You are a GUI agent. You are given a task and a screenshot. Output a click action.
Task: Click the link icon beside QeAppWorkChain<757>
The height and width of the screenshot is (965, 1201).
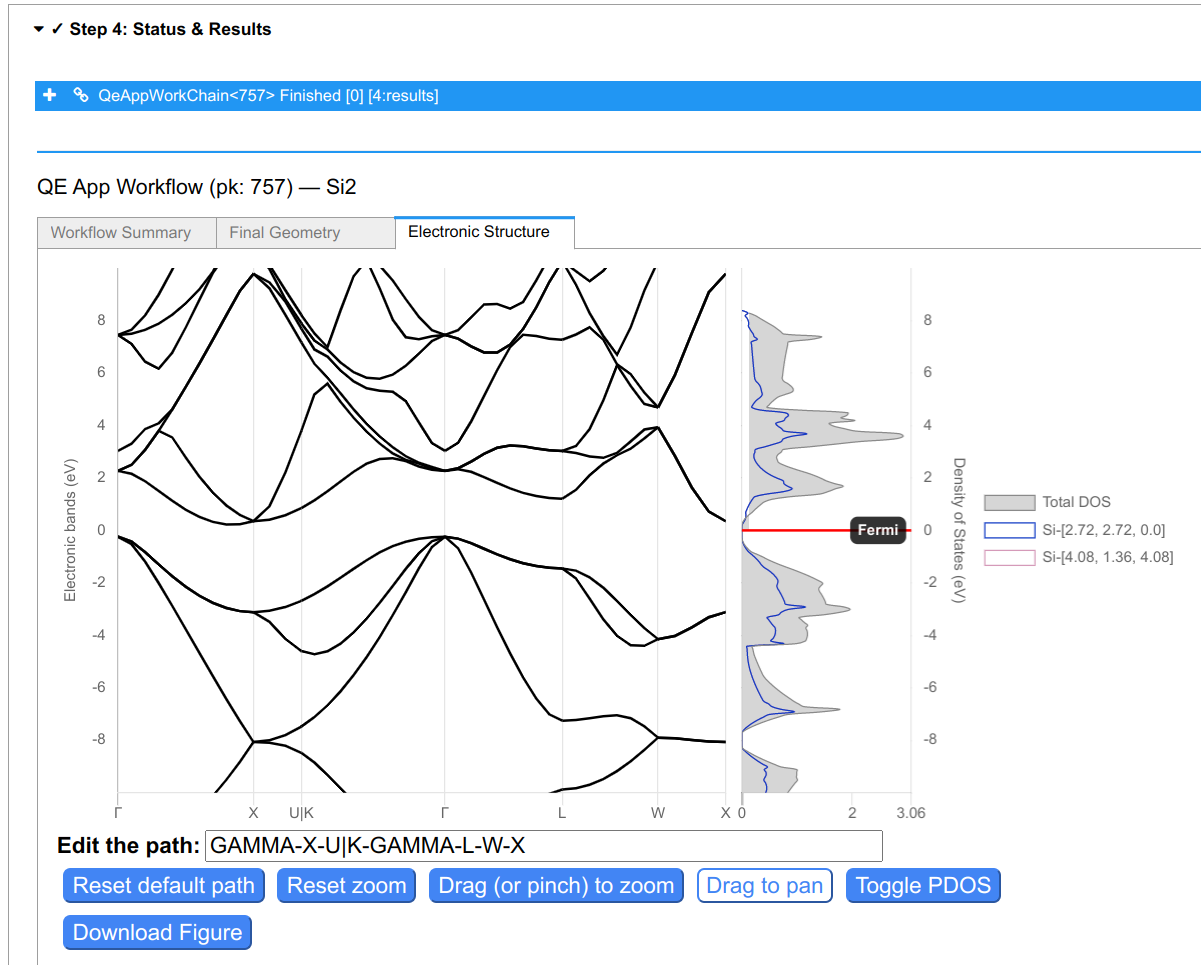tap(81, 95)
